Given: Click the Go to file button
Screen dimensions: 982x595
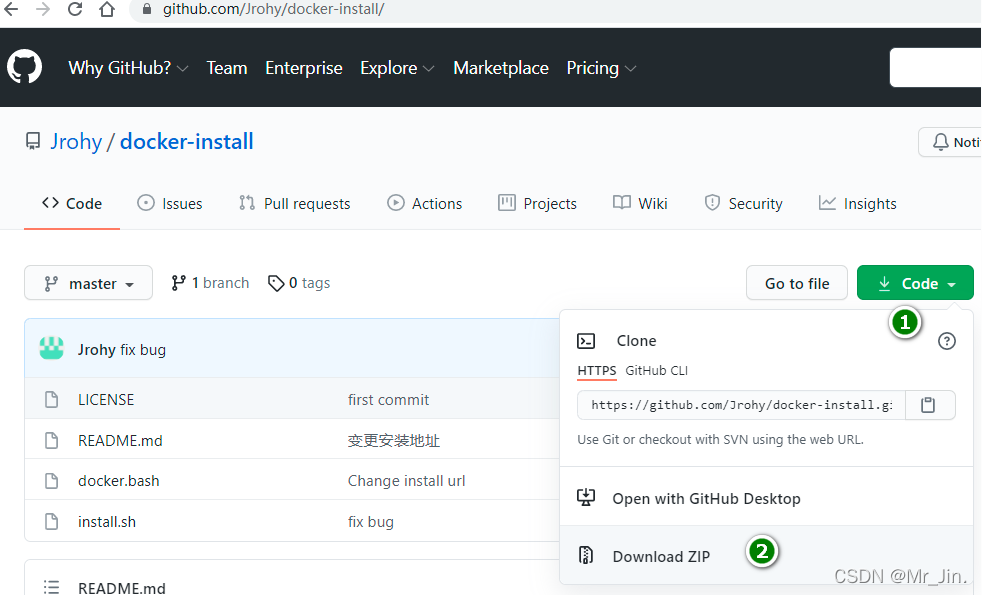Looking at the screenshot, I should point(797,283).
